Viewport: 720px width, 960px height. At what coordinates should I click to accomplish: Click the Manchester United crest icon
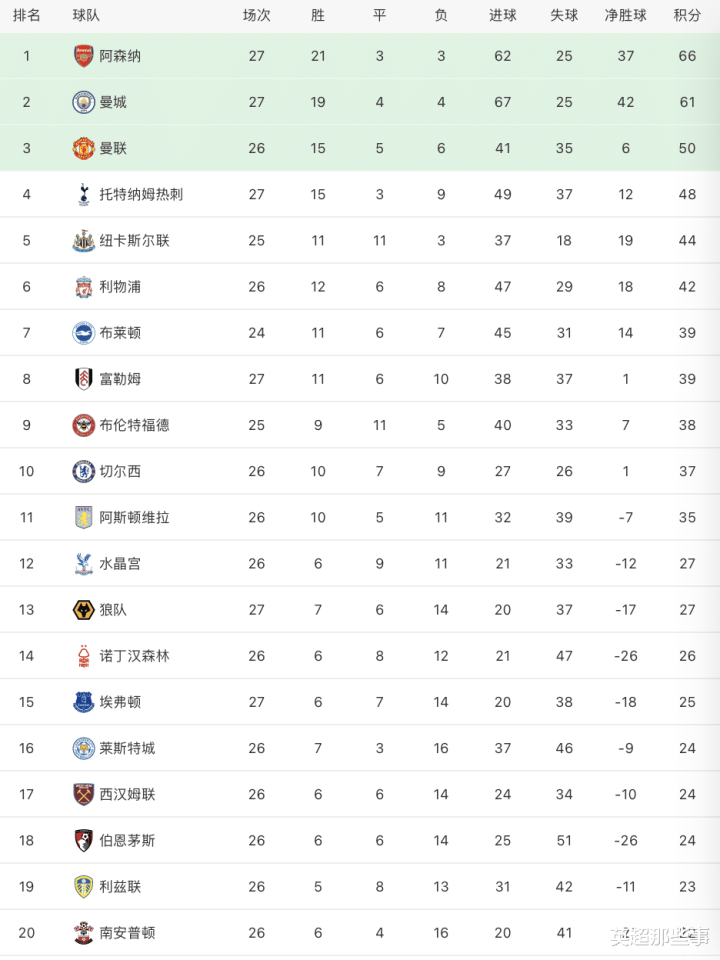point(83,148)
